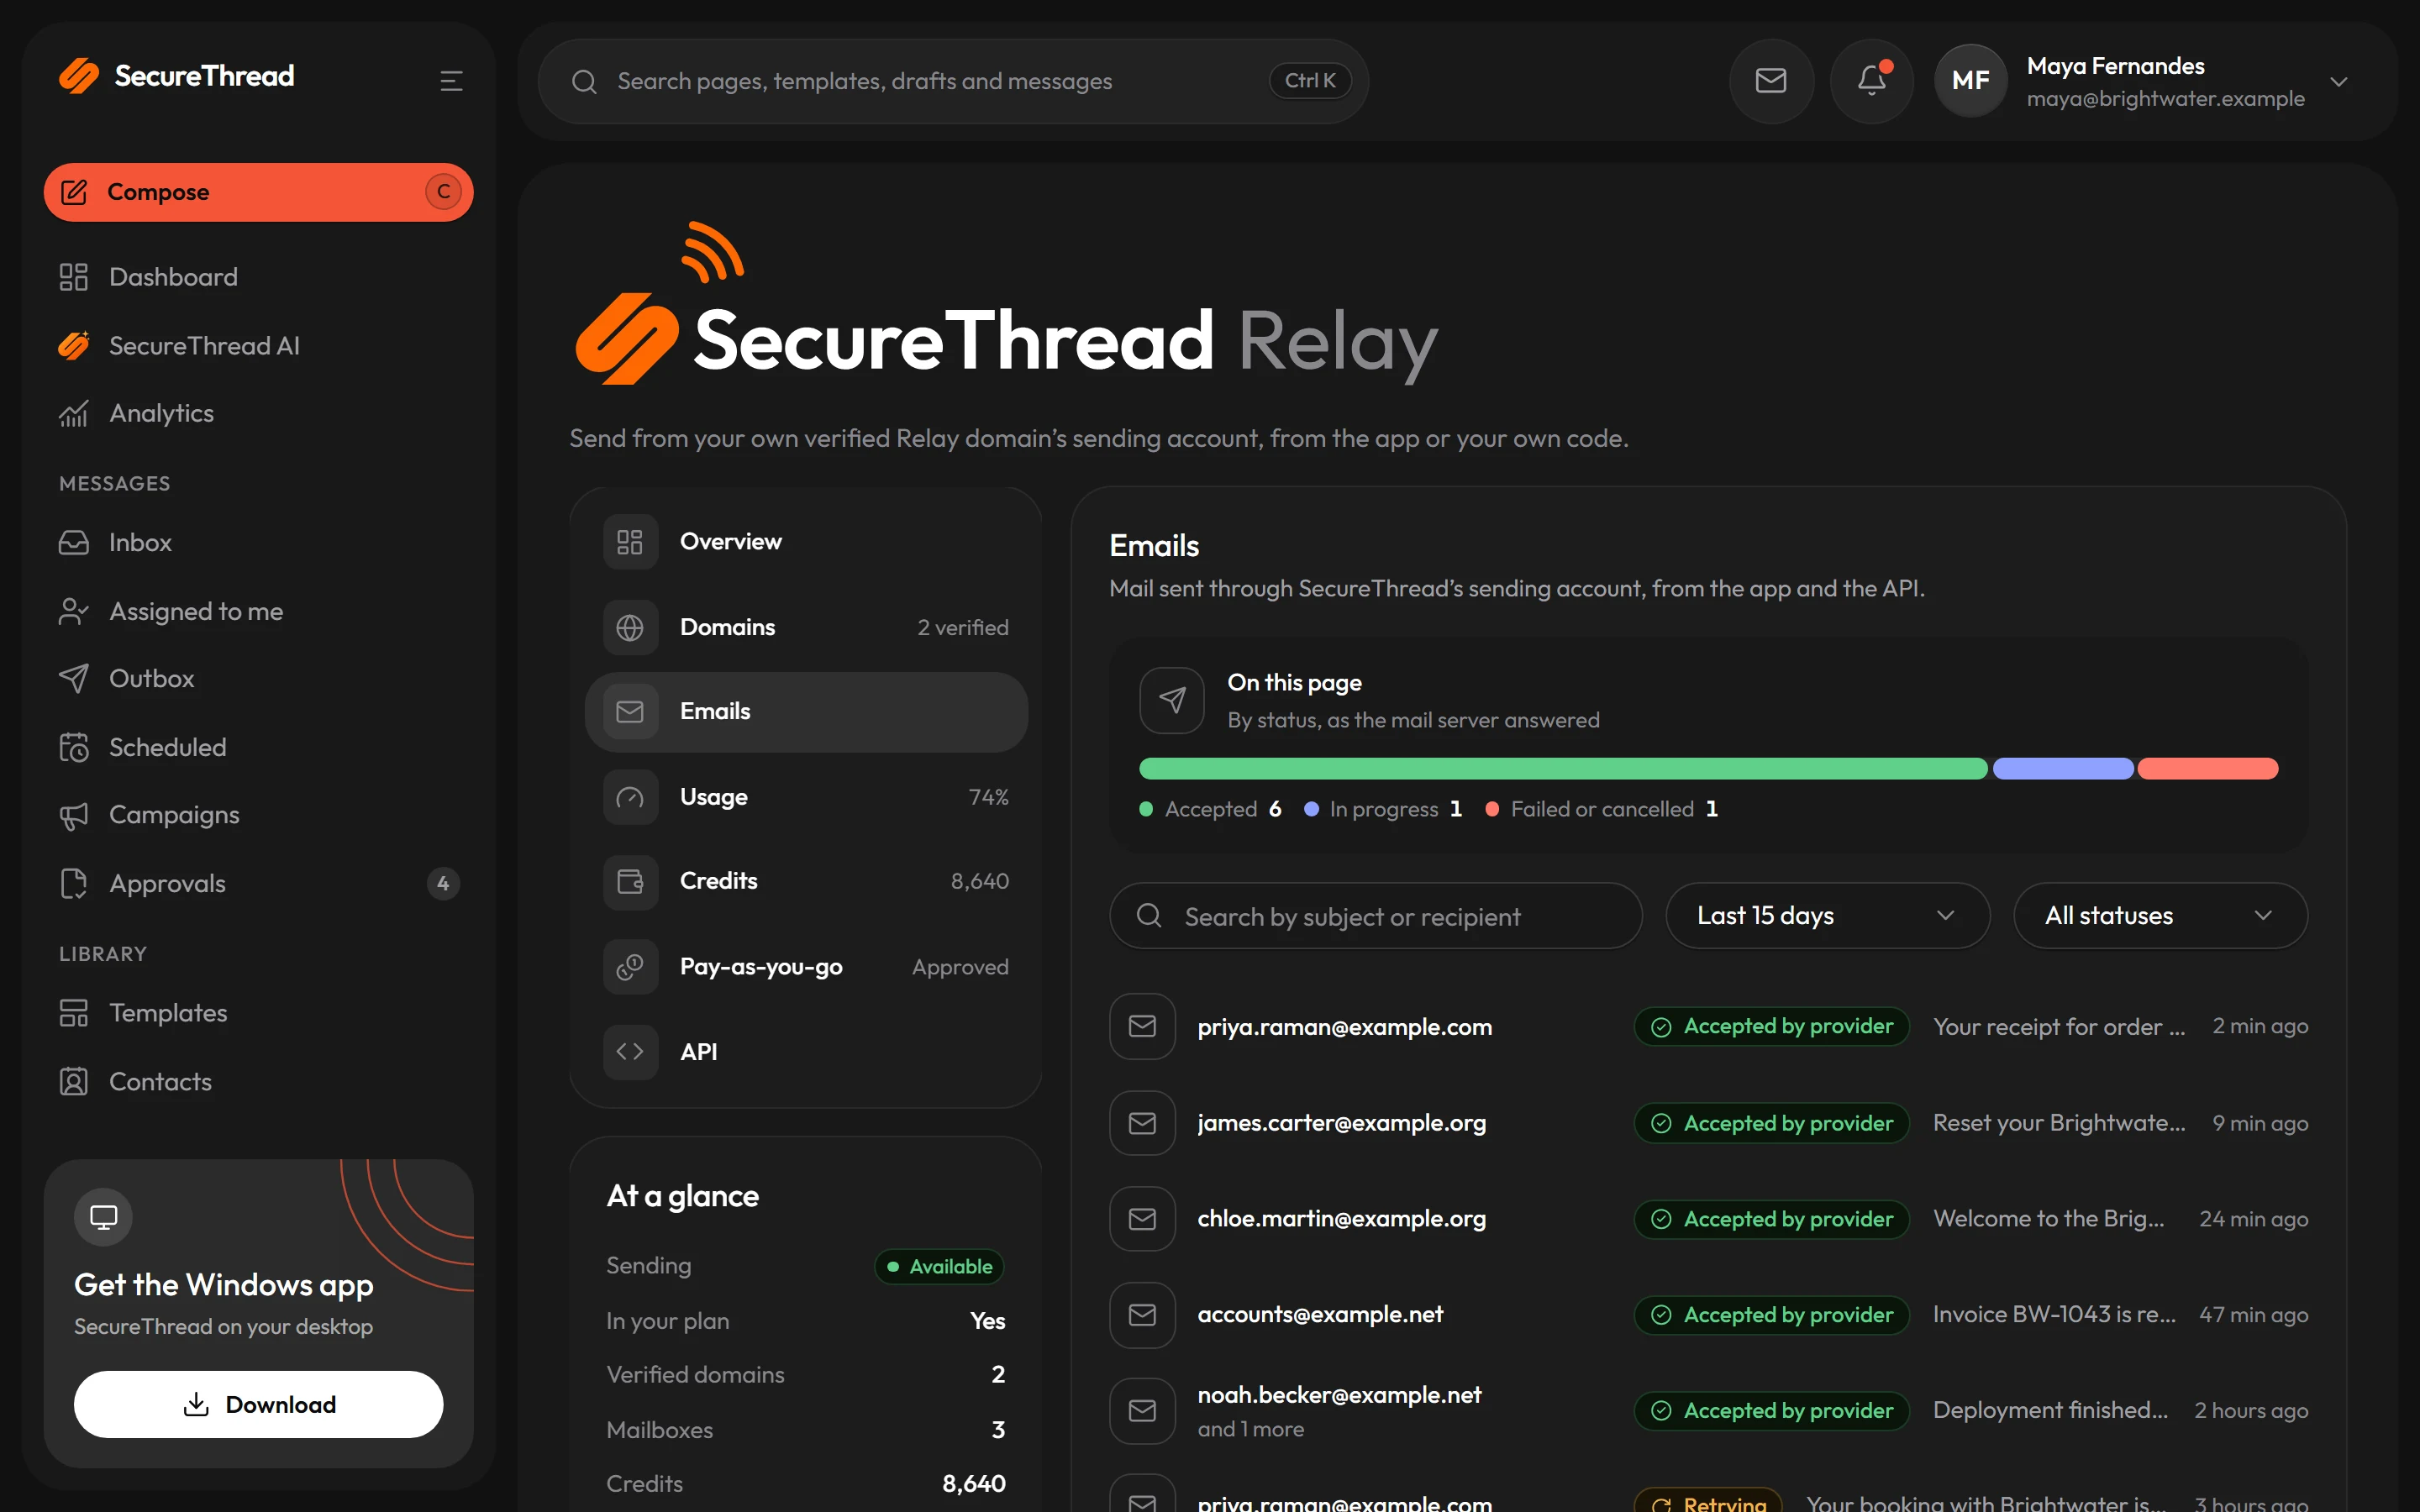Click the Pay-as-you-go coins icon
The height and width of the screenshot is (1512, 2420).
click(630, 967)
